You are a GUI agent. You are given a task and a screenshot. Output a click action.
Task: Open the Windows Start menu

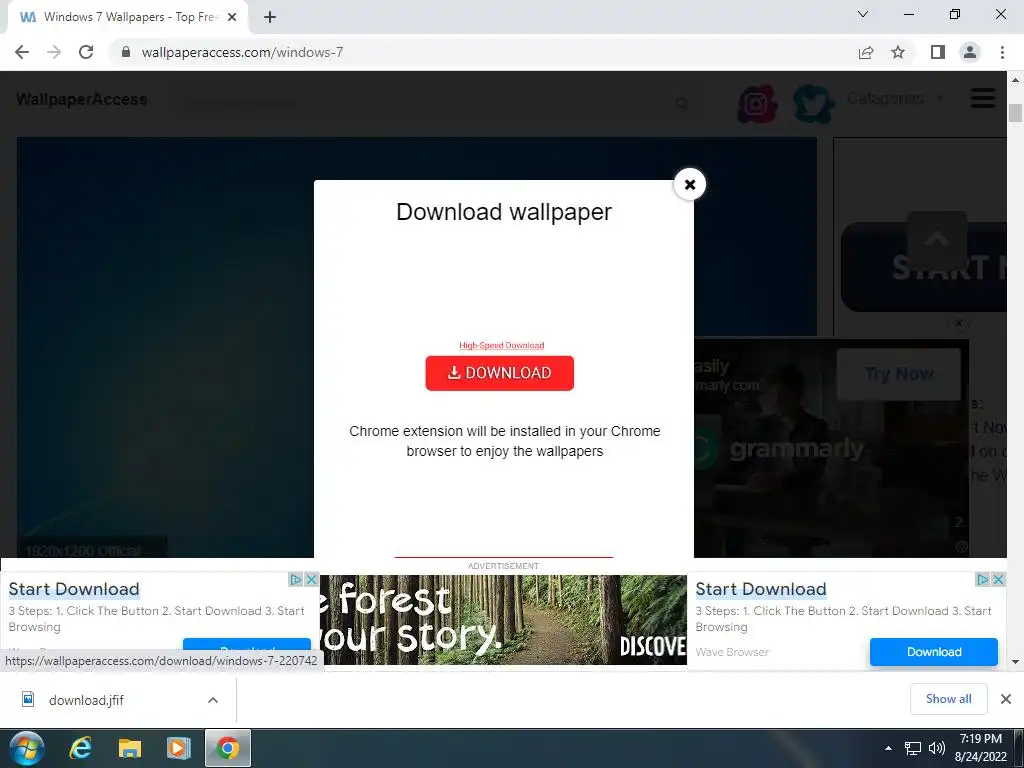(26, 748)
